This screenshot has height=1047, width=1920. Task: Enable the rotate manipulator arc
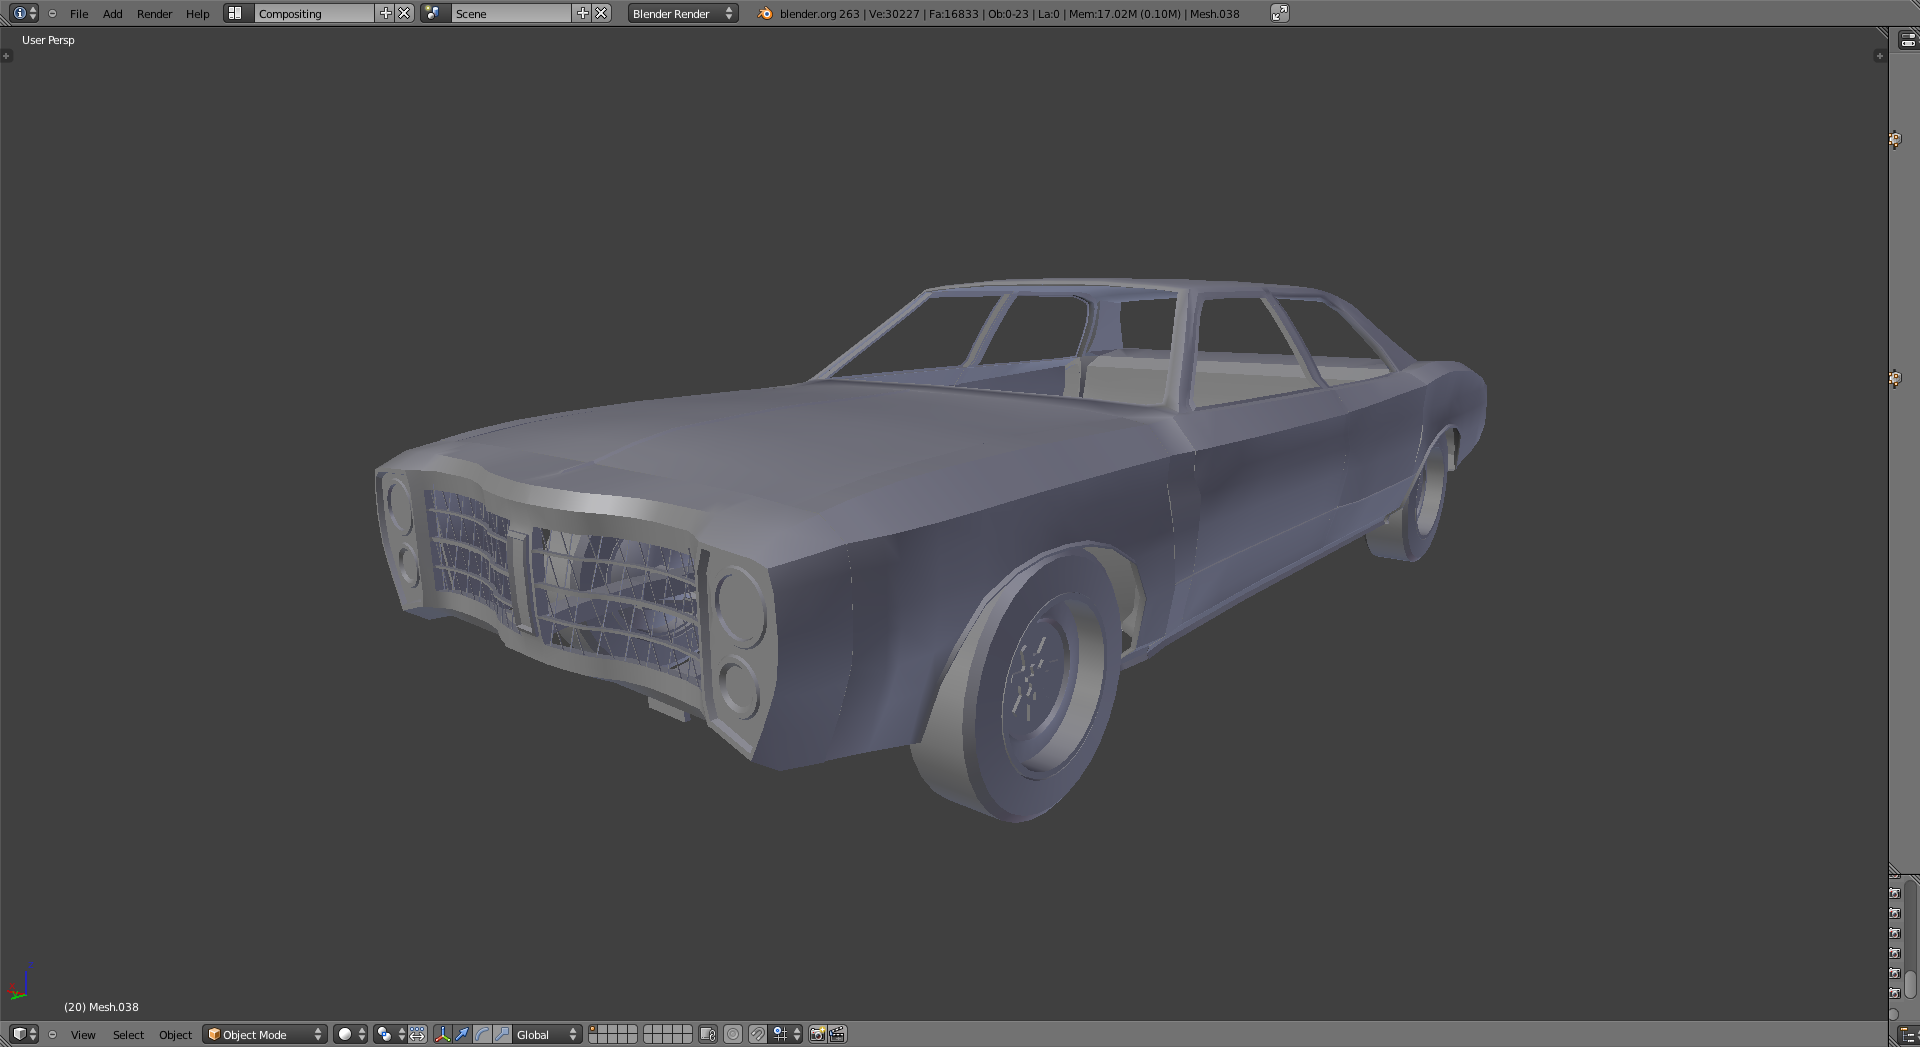tap(482, 1034)
